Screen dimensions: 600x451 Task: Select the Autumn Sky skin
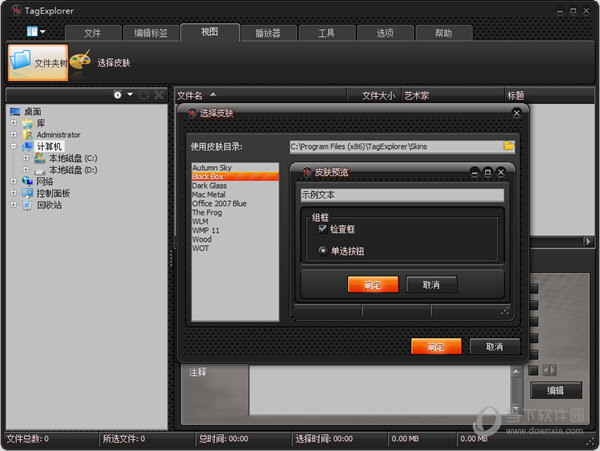pyautogui.click(x=235, y=168)
